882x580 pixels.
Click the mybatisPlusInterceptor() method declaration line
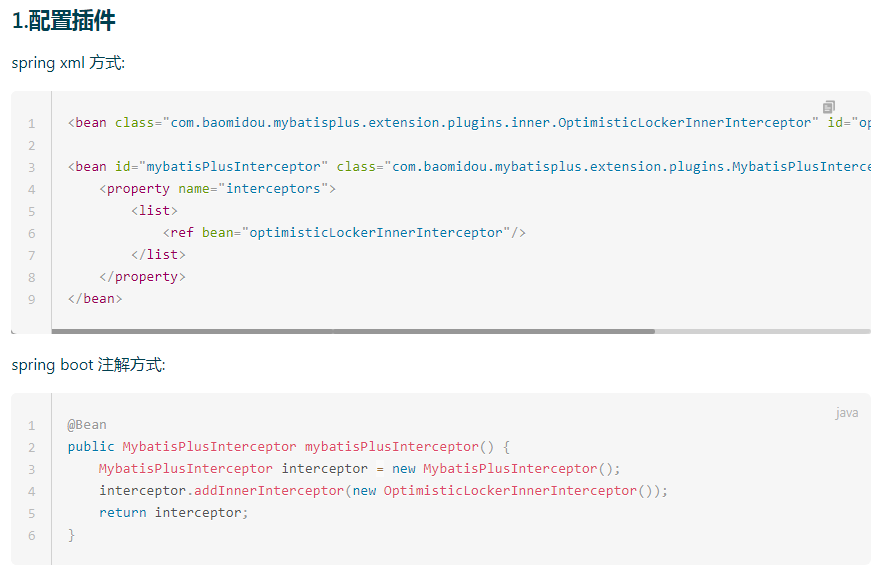pyautogui.click(x=289, y=447)
